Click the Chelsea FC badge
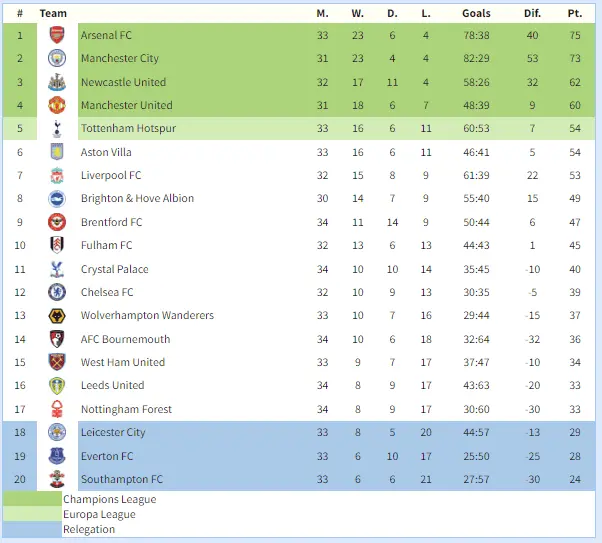 [x=56, y=292]
